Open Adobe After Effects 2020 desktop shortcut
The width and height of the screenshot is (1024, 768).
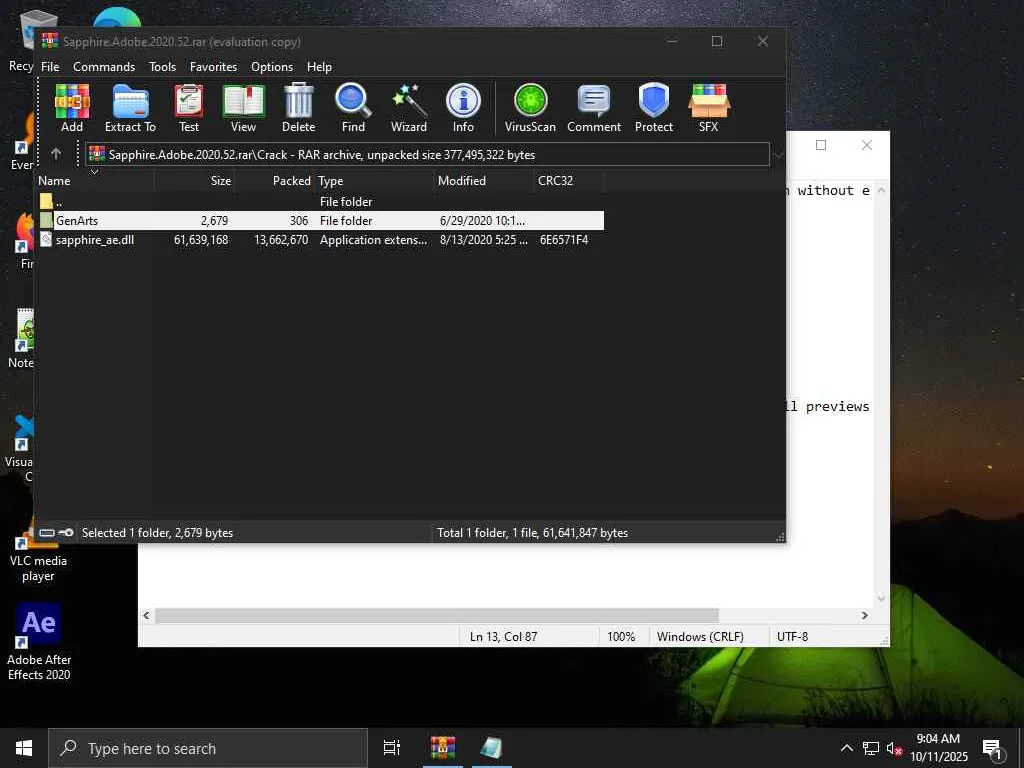39,642
